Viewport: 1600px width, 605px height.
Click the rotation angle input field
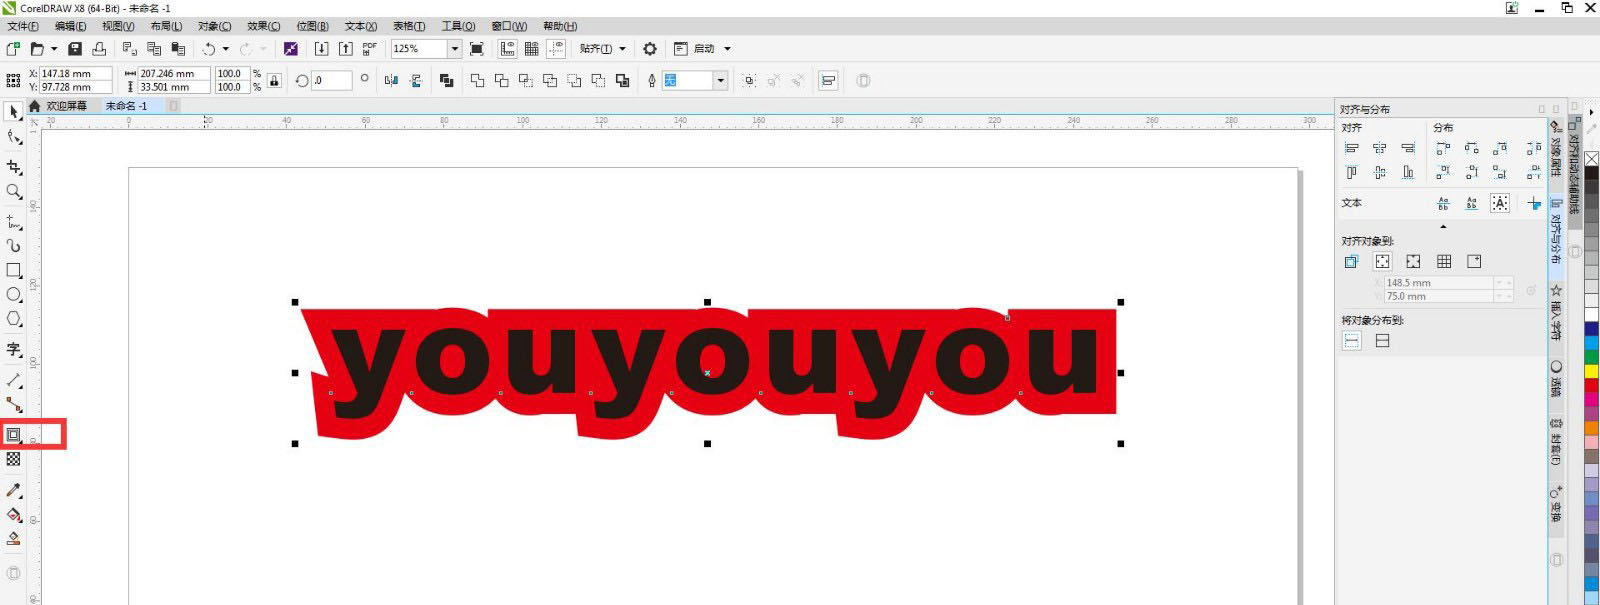[332, 81]
